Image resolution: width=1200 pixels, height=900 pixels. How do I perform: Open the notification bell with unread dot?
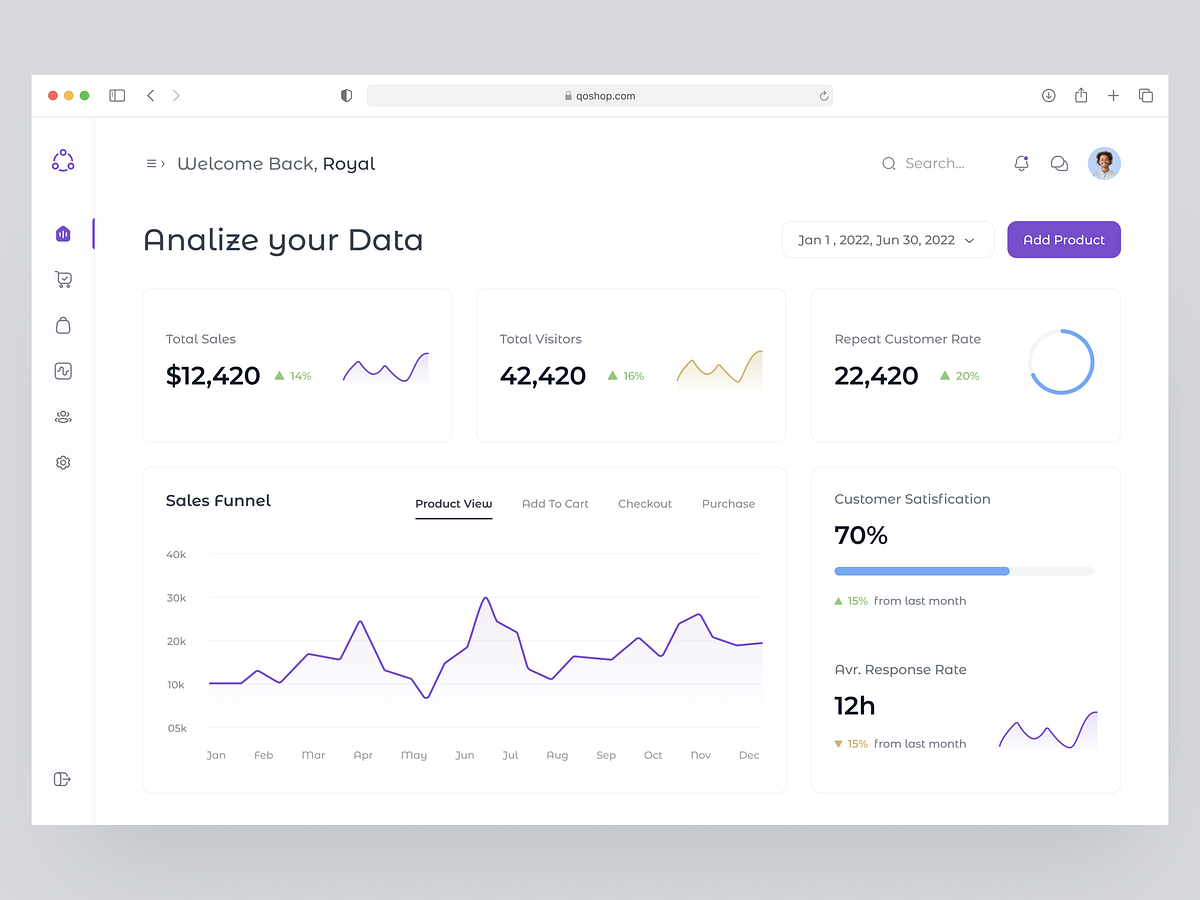point(1021,163)
